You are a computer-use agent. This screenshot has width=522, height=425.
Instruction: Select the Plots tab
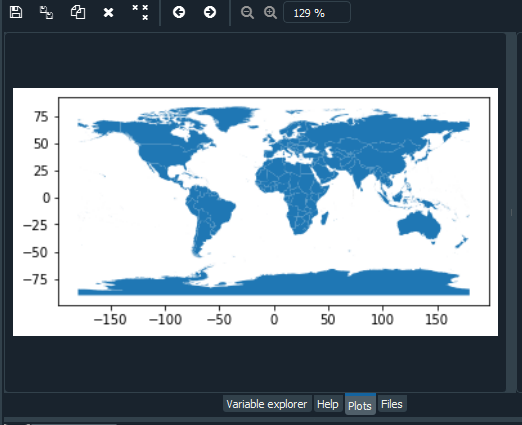tap(360, 405)
